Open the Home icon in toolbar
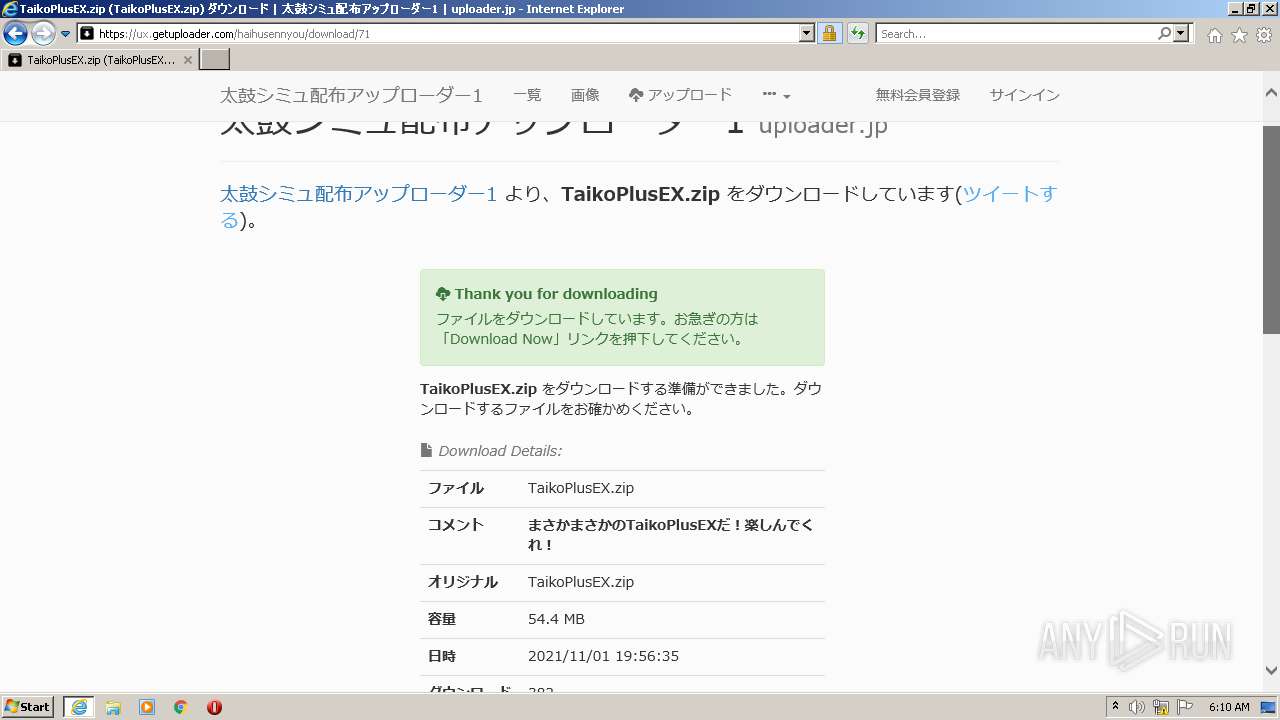Image resolution: width=1280 pixels, height=720 pixels. (1214, 35)
